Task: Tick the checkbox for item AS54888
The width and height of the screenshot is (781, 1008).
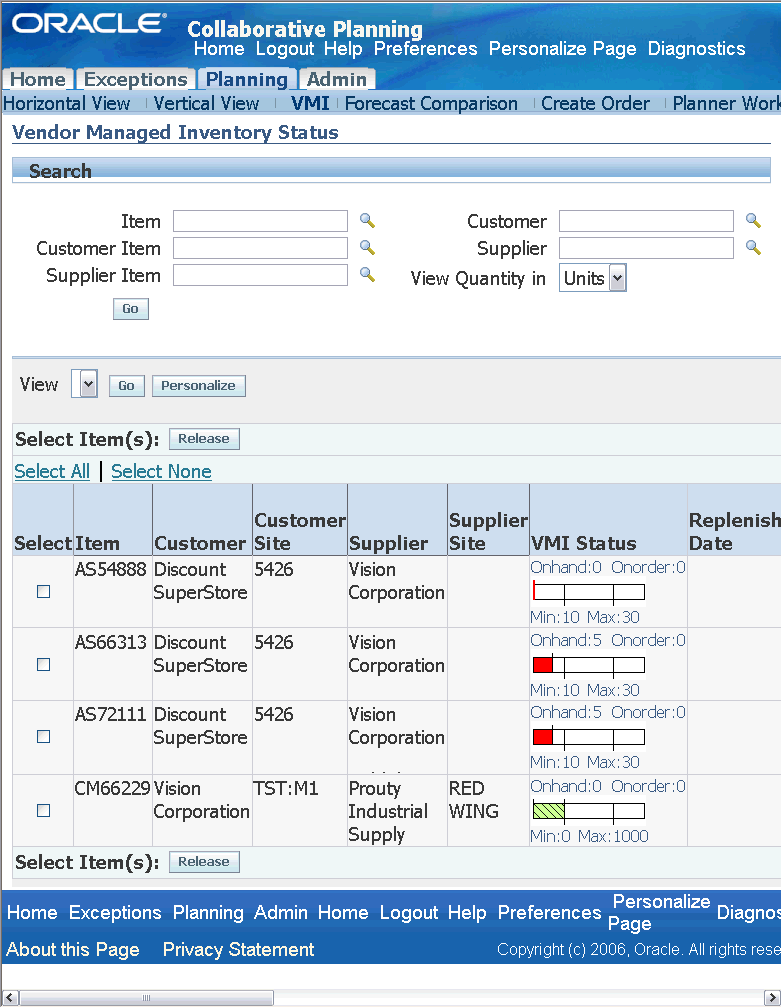Action: click(44, 591)
